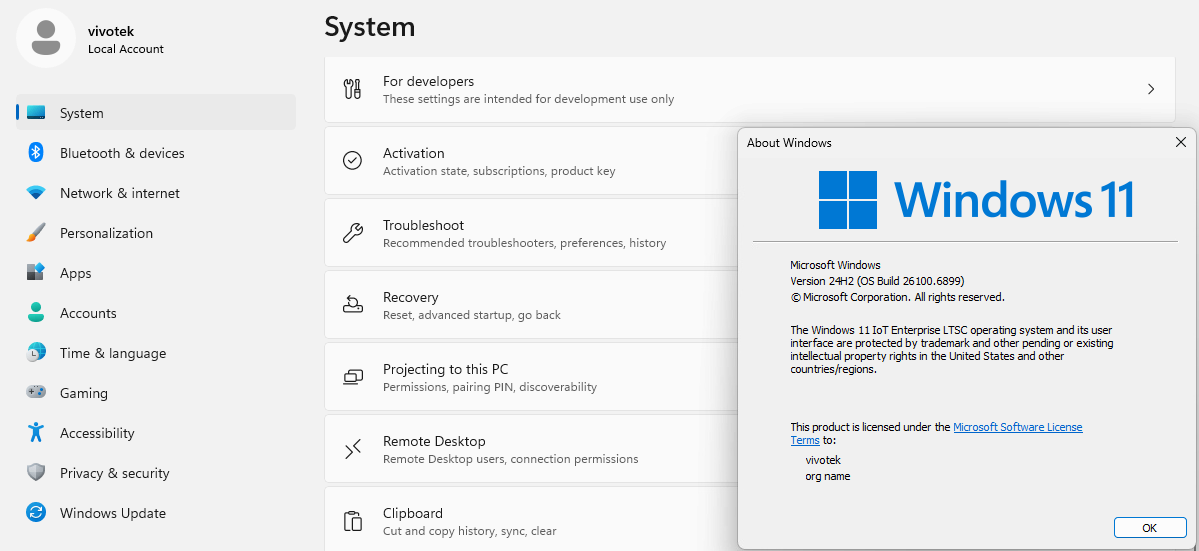Image resolution: width=1199 pixels, height=551 pixels.
Task: Click the Remote Desktop icon
Action: (353, 449)
